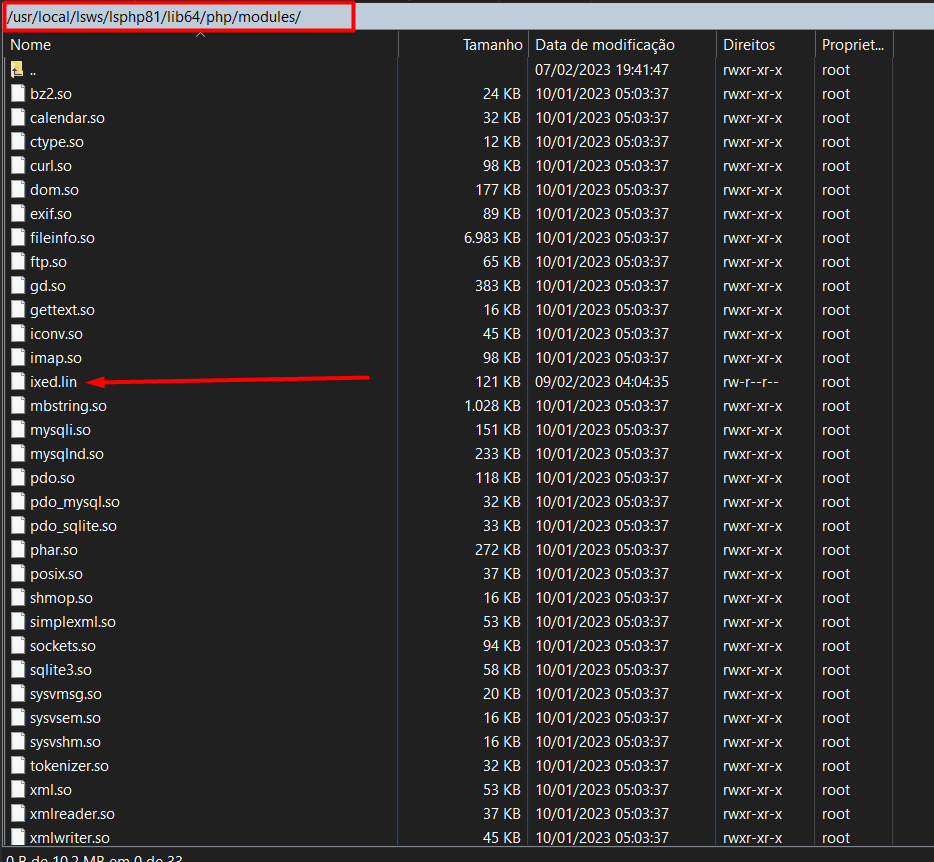Screen dimensions: 934x862
Task: Click the file icon next to bz2.so
Action: coord(17,94)
